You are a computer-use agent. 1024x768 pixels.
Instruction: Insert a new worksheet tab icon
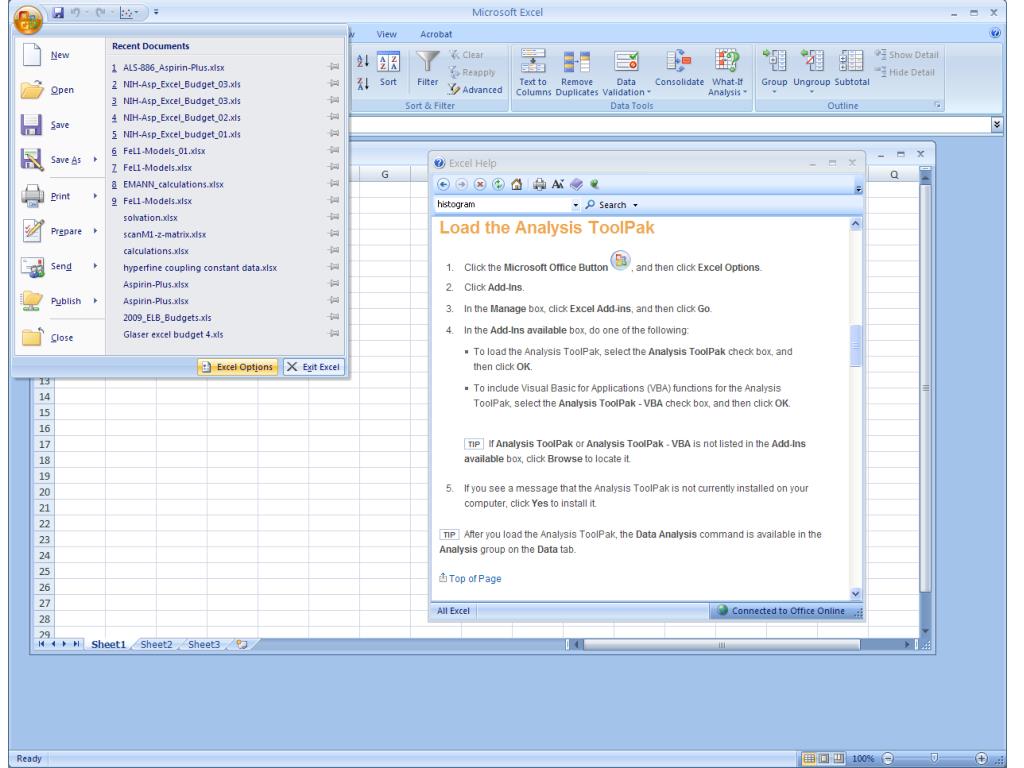pos(242,645)
